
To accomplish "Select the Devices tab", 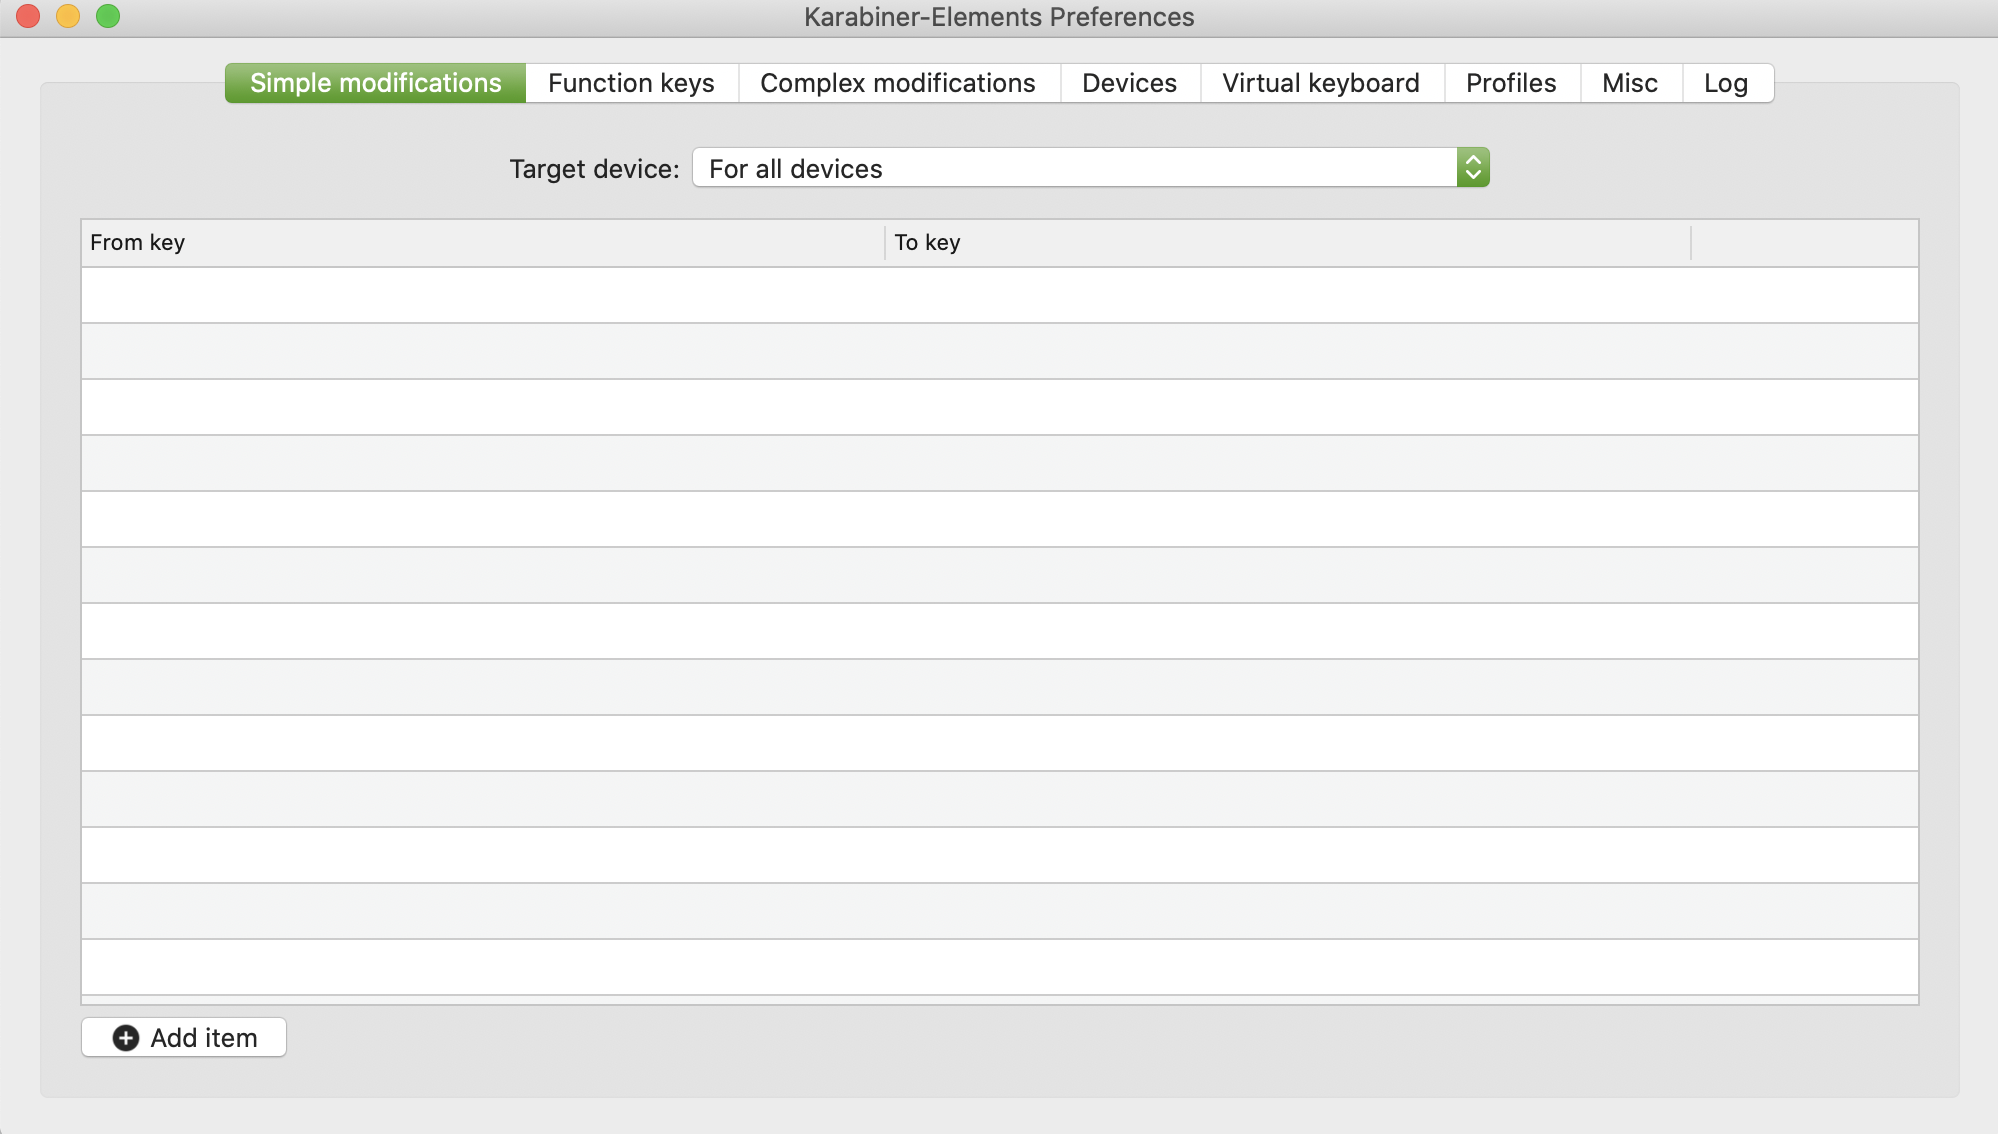I will 1128,83.
